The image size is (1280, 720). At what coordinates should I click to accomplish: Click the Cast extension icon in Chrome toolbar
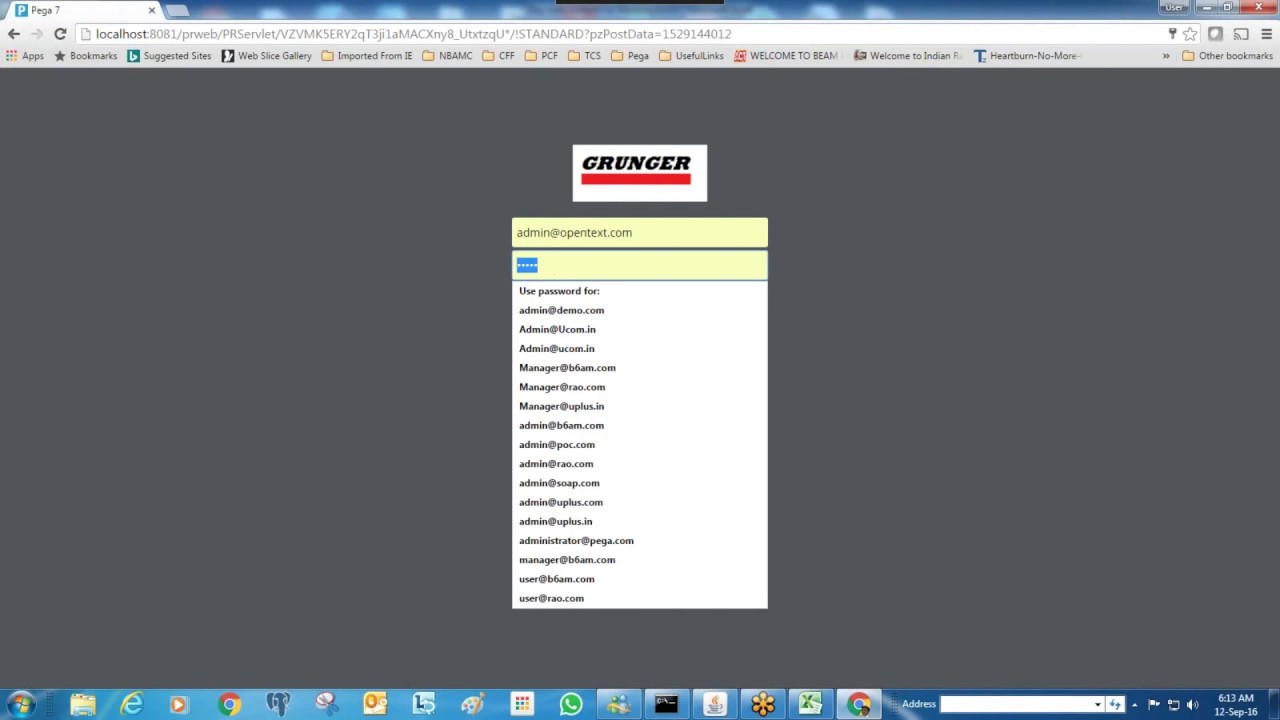(x=1241, y=34)
